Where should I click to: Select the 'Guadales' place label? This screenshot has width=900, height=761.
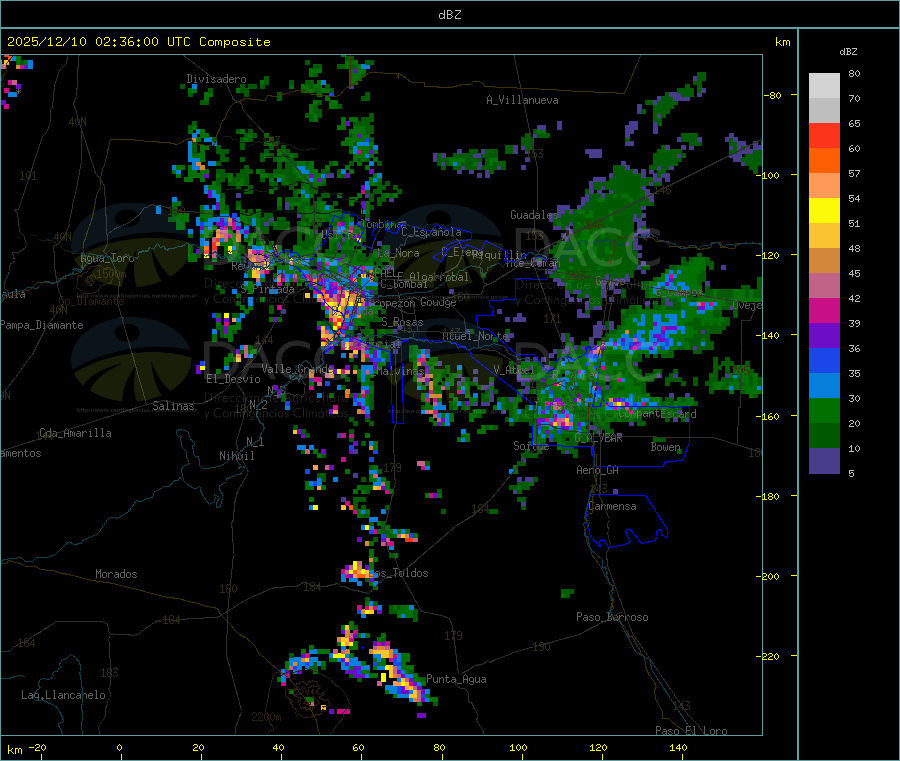tap(534, 215)
